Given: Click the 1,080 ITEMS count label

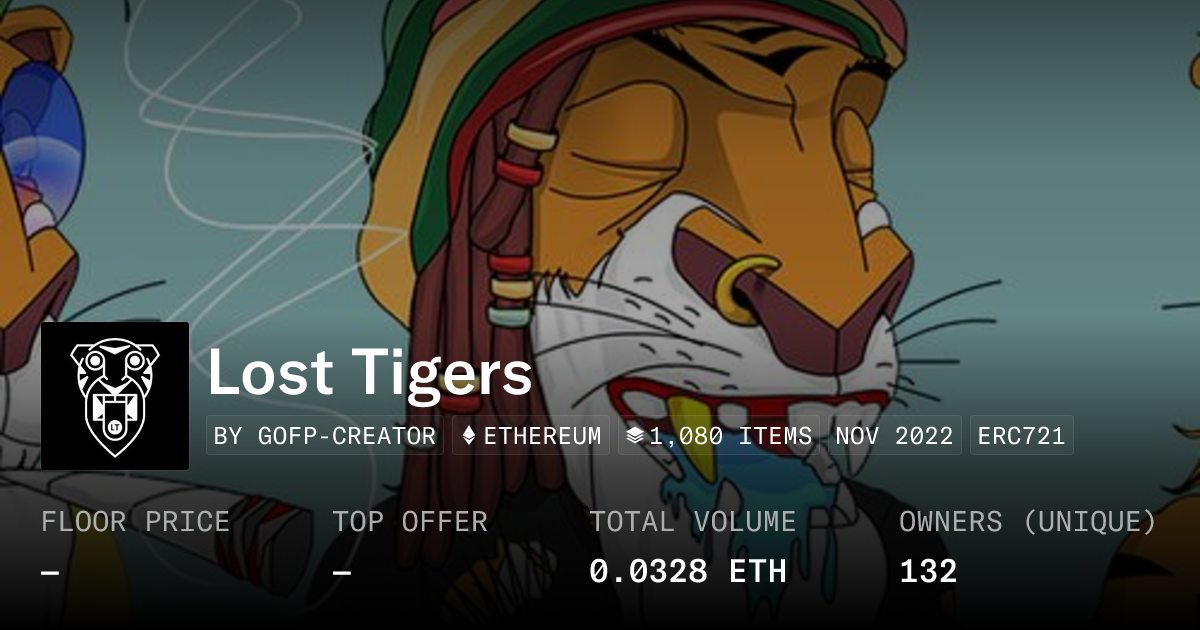Looking at the screenshot, I should pyautogui.click(x=730, y=436).
